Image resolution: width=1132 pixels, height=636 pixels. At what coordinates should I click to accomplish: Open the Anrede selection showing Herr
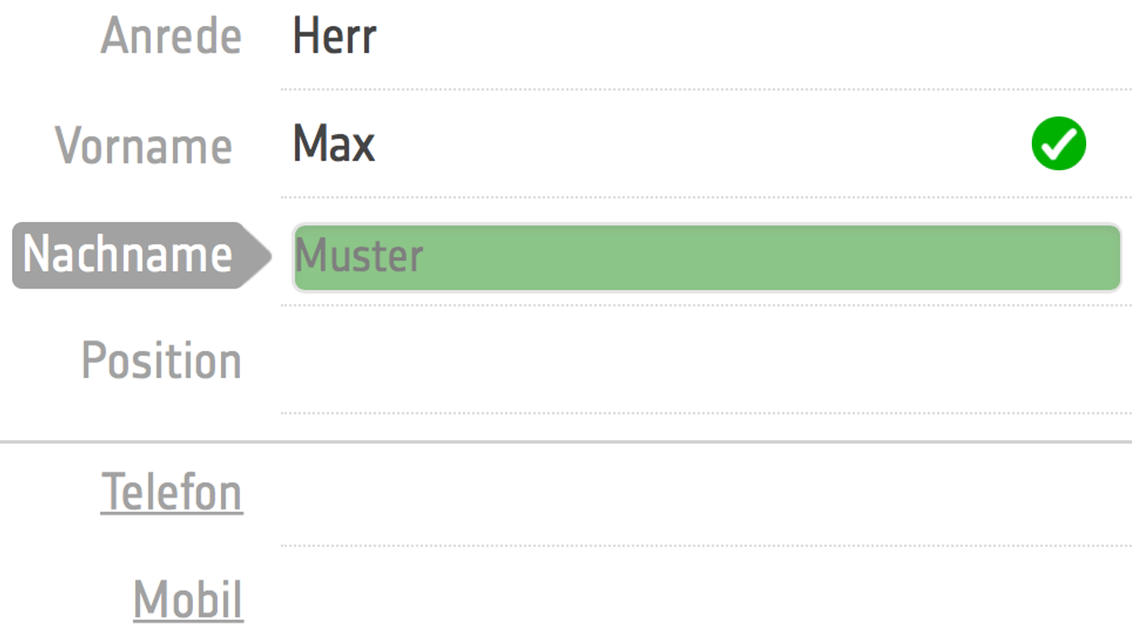tap(706, 36)
